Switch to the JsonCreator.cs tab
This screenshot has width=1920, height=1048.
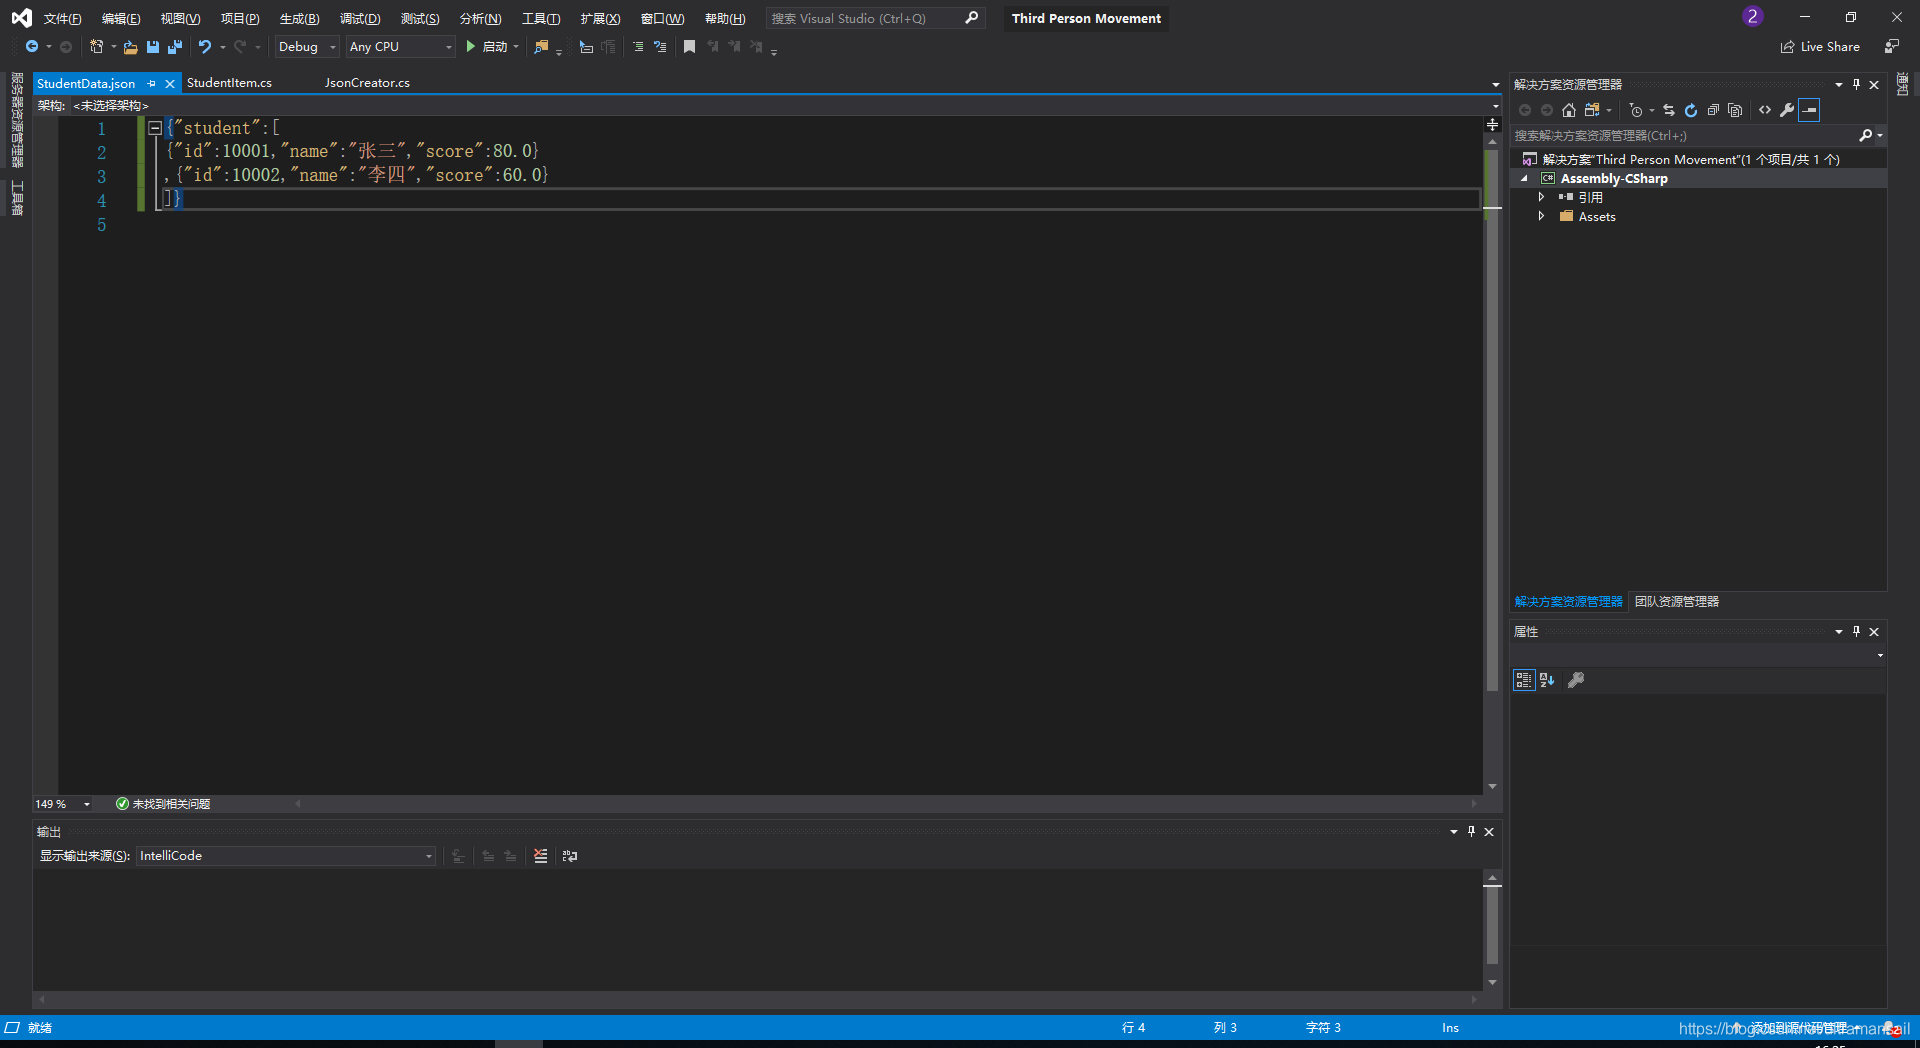tap(366, 82)
